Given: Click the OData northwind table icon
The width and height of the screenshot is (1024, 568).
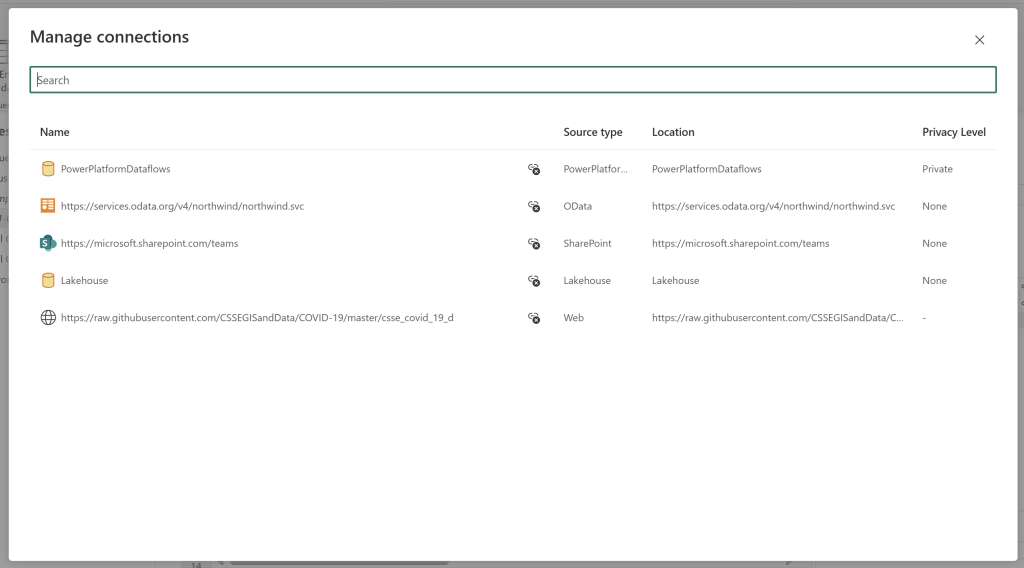Looking at the screenshot, I should [x=48, y=206].
